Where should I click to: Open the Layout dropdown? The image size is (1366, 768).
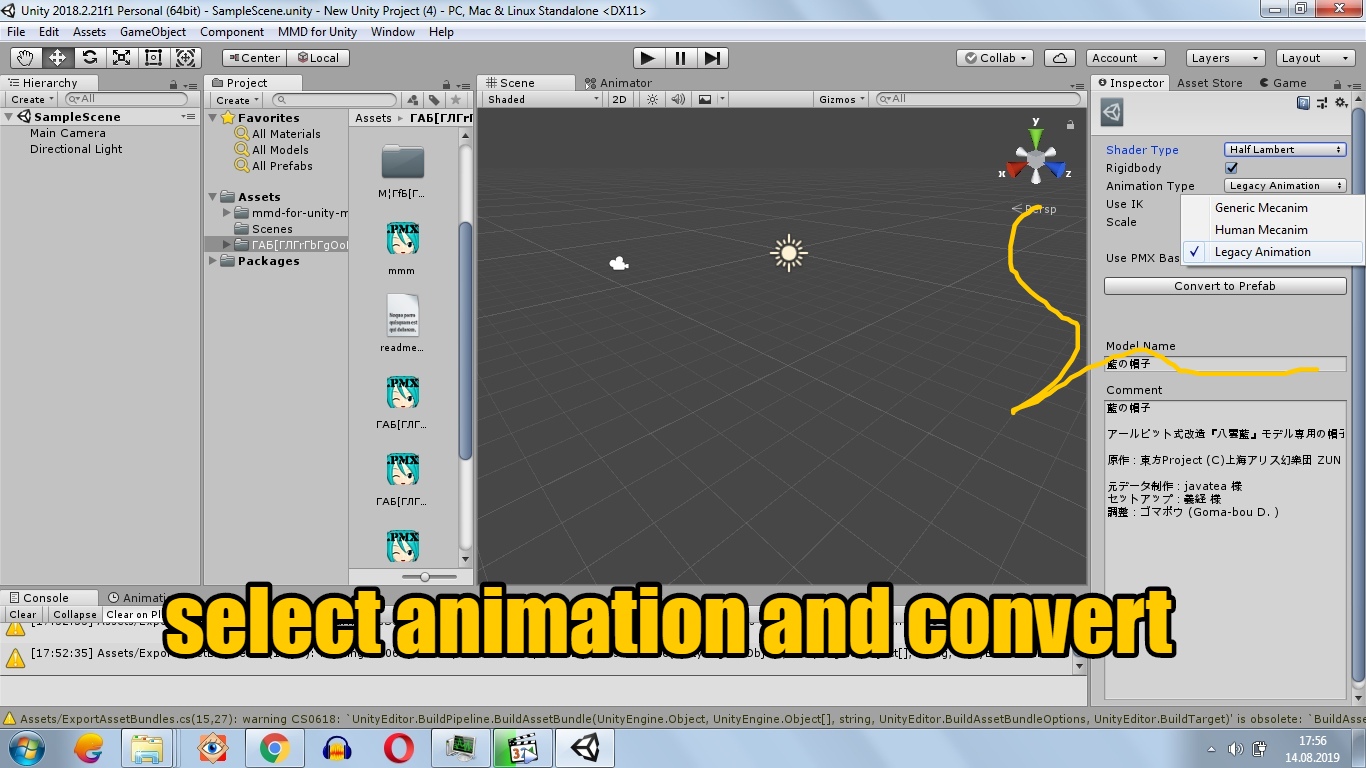click(1314, 58)
